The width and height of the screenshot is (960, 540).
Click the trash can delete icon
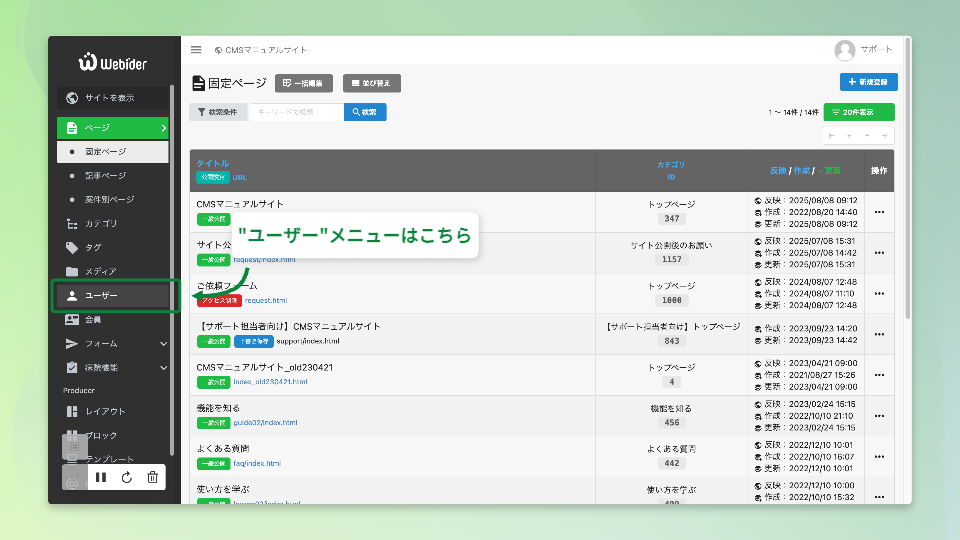pyautogui.click(x=152, y=478)
